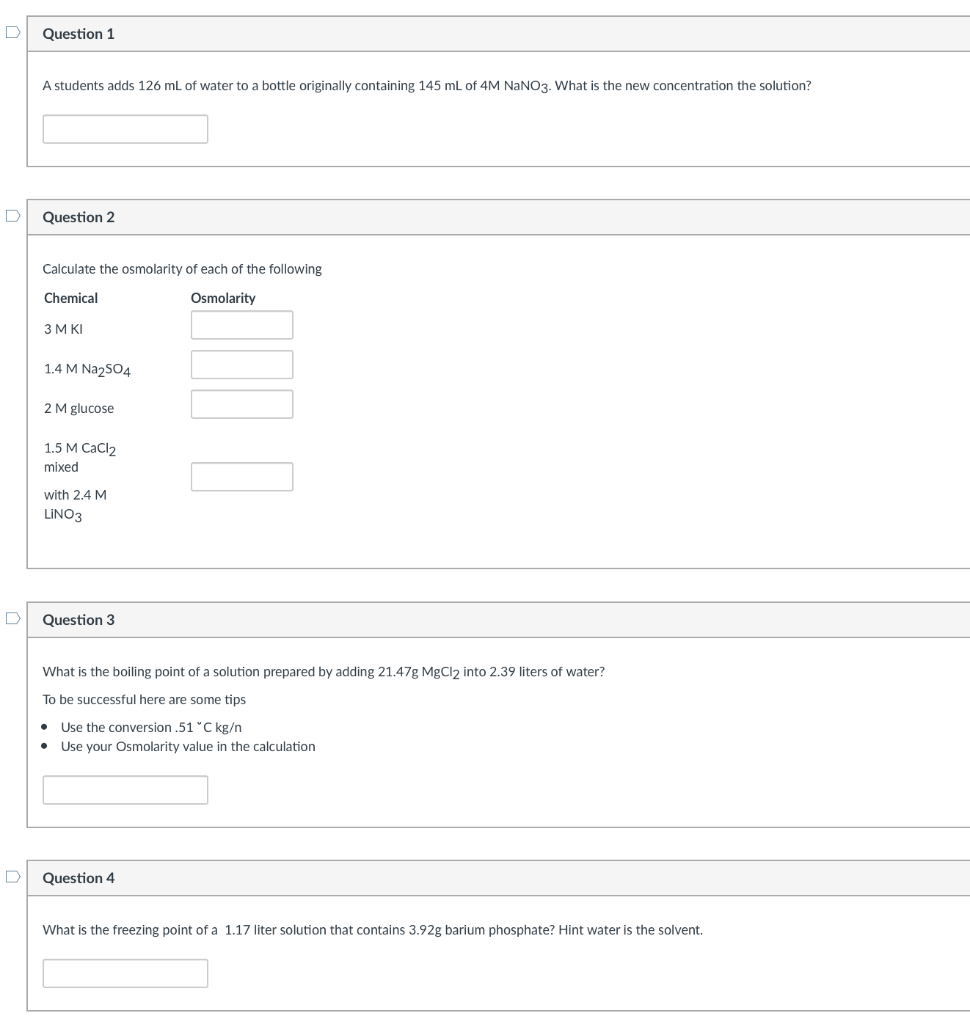Click the Question 2 header
Screen dimensions: 970x1024
(x=78, y=217)
